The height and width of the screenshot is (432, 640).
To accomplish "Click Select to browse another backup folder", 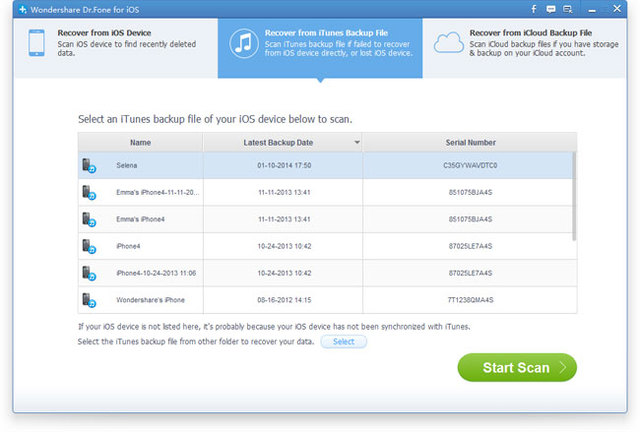I will [344, 342].
